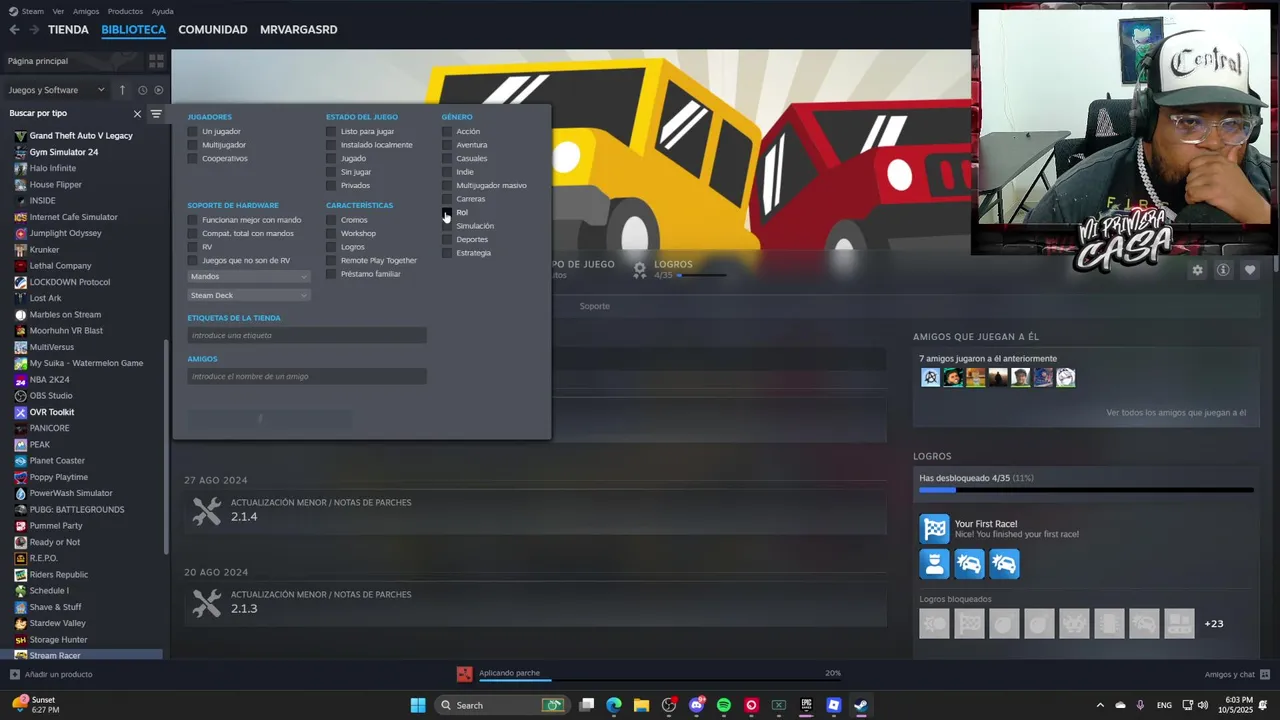
Task: Tick the 'Acción' genre checkbox
Action: pyautogui.click(x=447, y=131)
